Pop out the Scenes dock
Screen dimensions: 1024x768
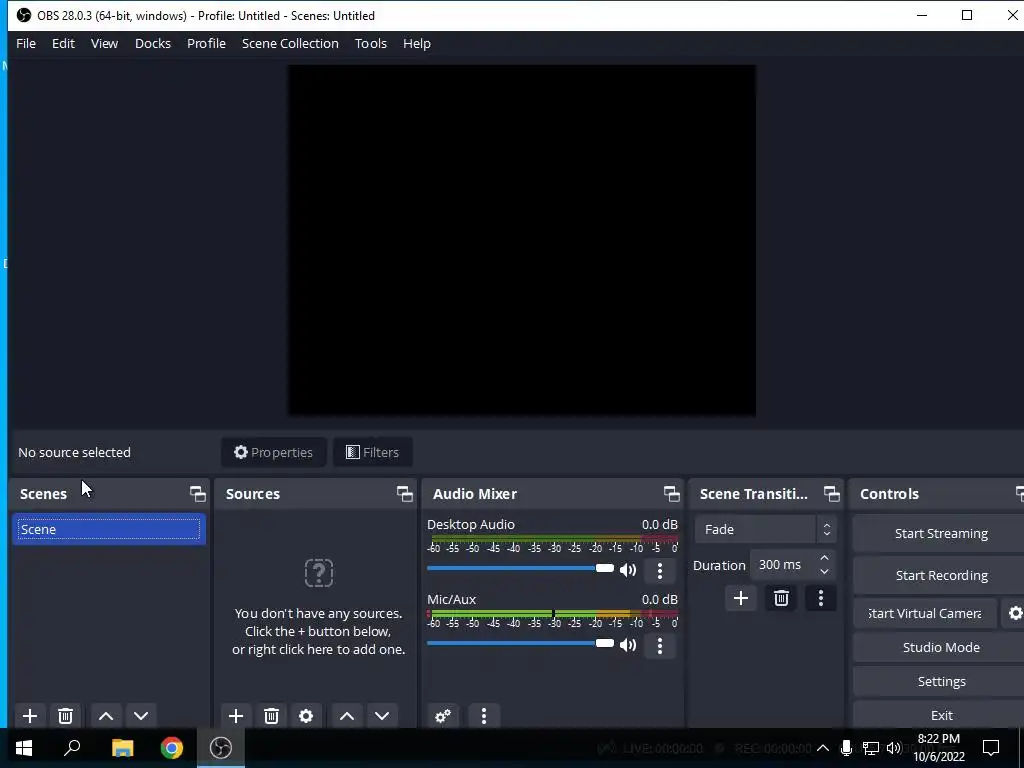coord(197,494)
